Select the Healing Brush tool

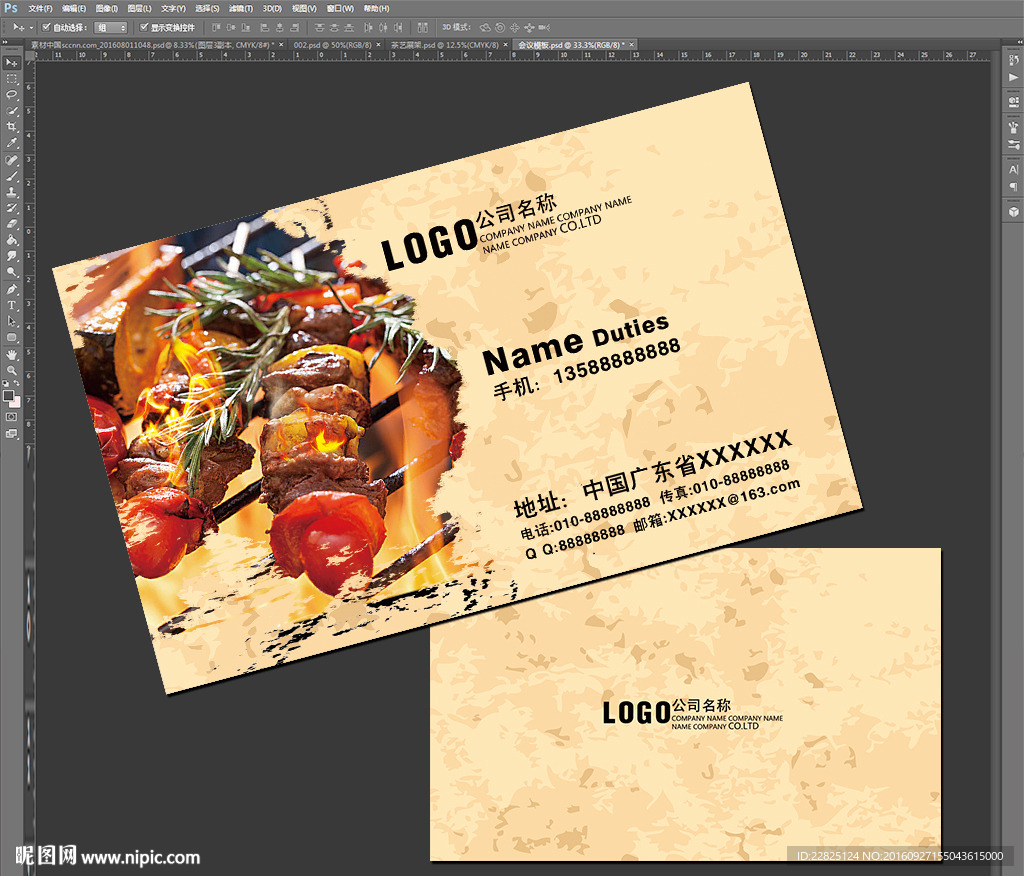click(x=11, y=161)
